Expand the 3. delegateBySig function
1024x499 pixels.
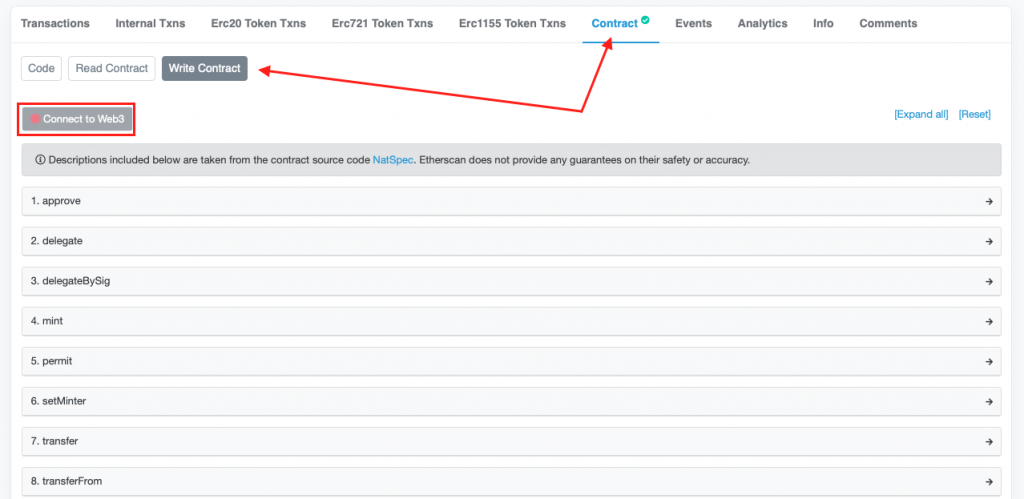click(511, 282)
